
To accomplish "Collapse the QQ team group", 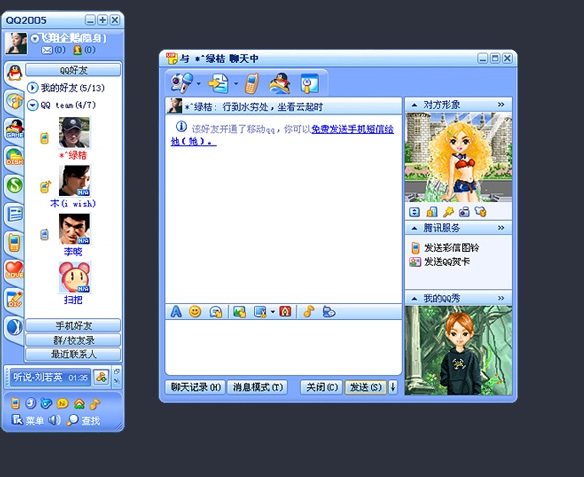I will [33, 105].
